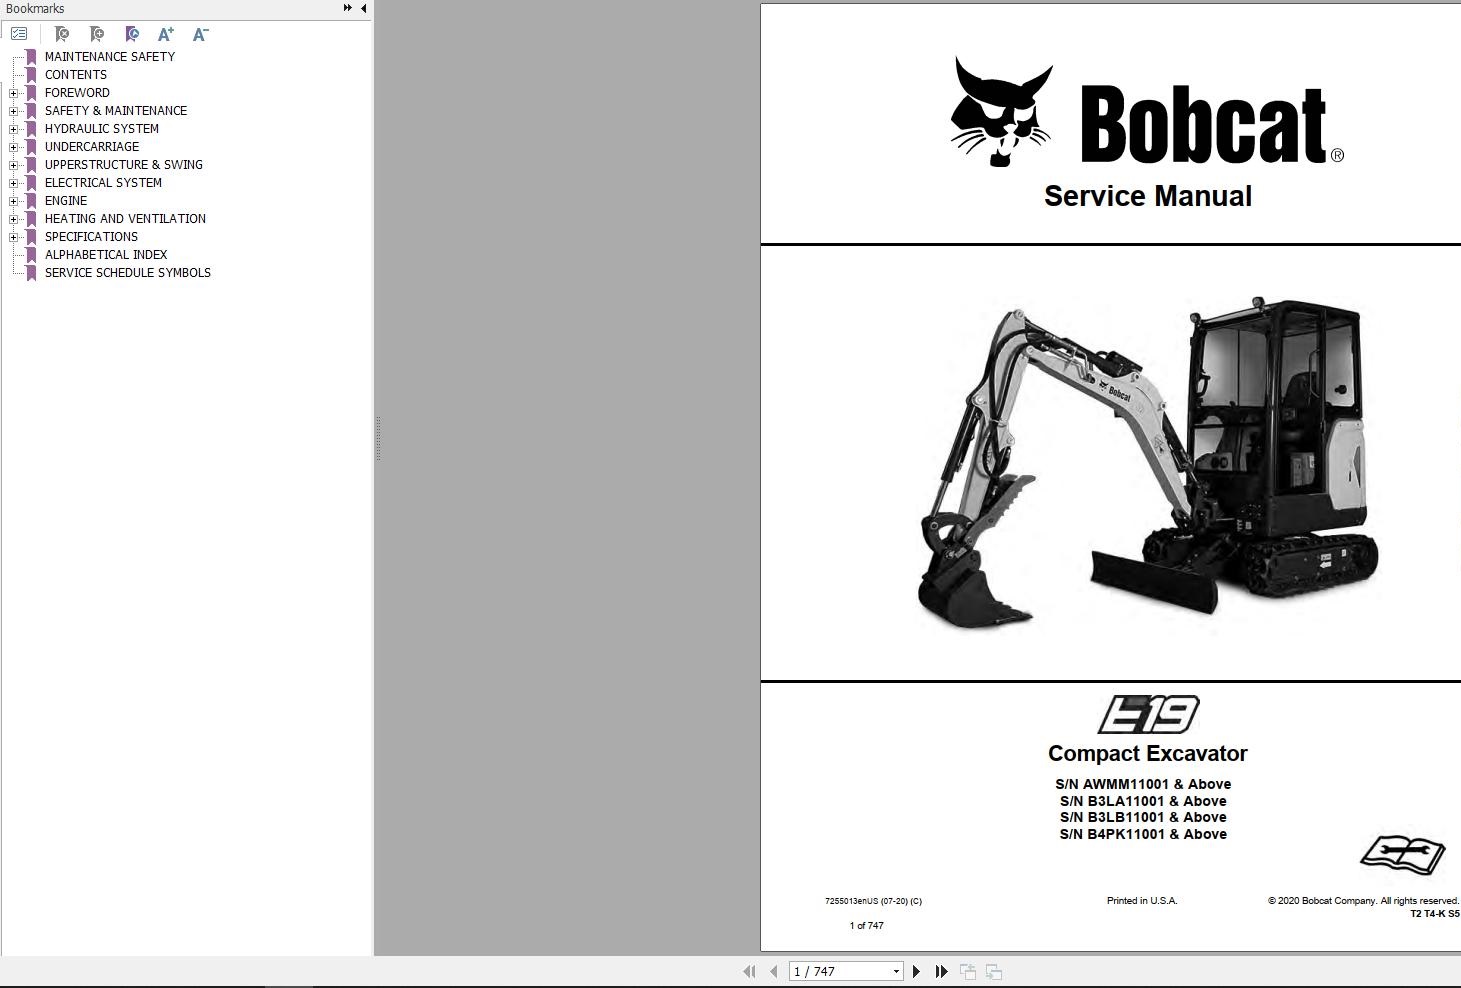Select FOREWORD bookmark text

[x=77, y=93]
